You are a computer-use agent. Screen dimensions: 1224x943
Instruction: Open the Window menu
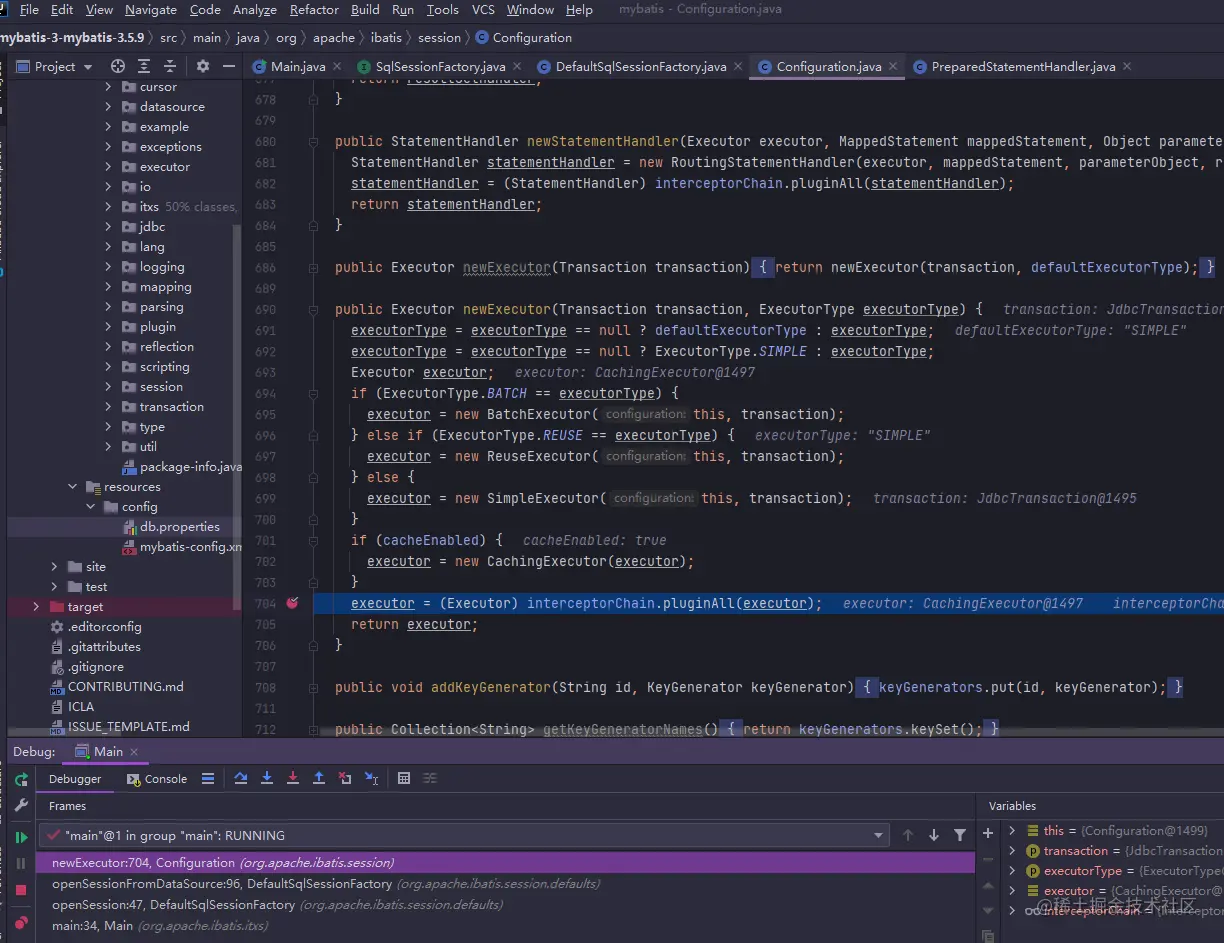pyautogui.click(x=530, y=10)
